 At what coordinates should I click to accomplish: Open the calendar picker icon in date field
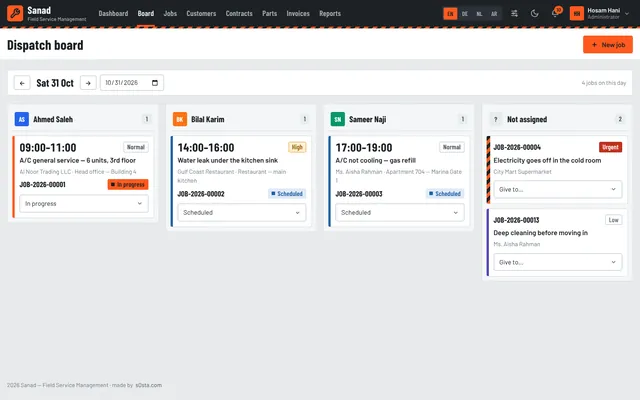point(155,83)
